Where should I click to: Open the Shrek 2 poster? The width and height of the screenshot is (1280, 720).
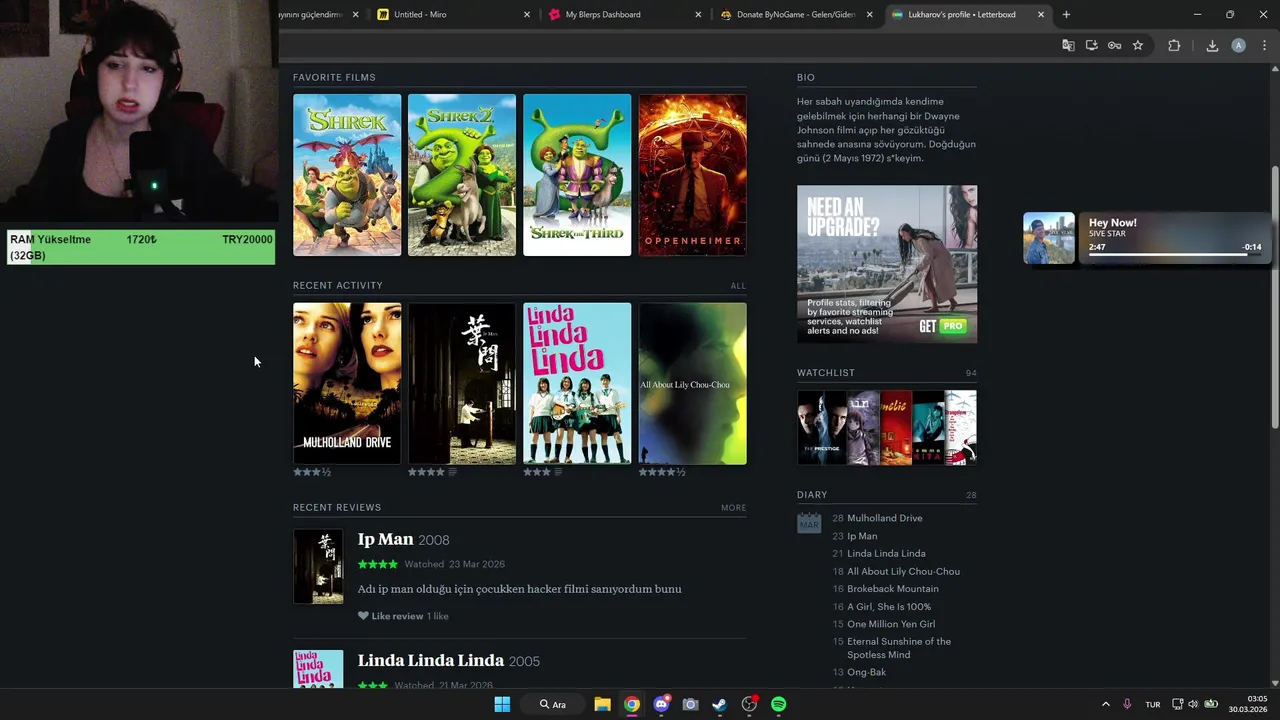[x=462, y=175]
